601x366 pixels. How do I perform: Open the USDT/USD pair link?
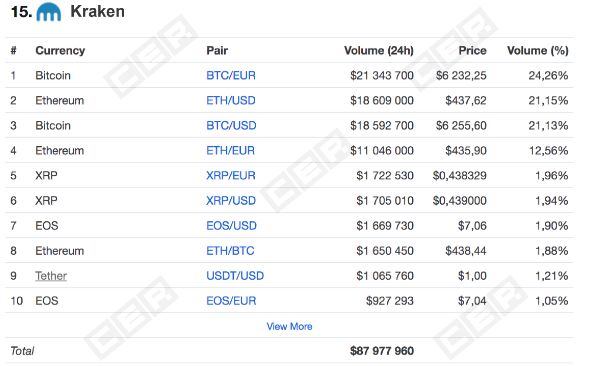(235, 276)
